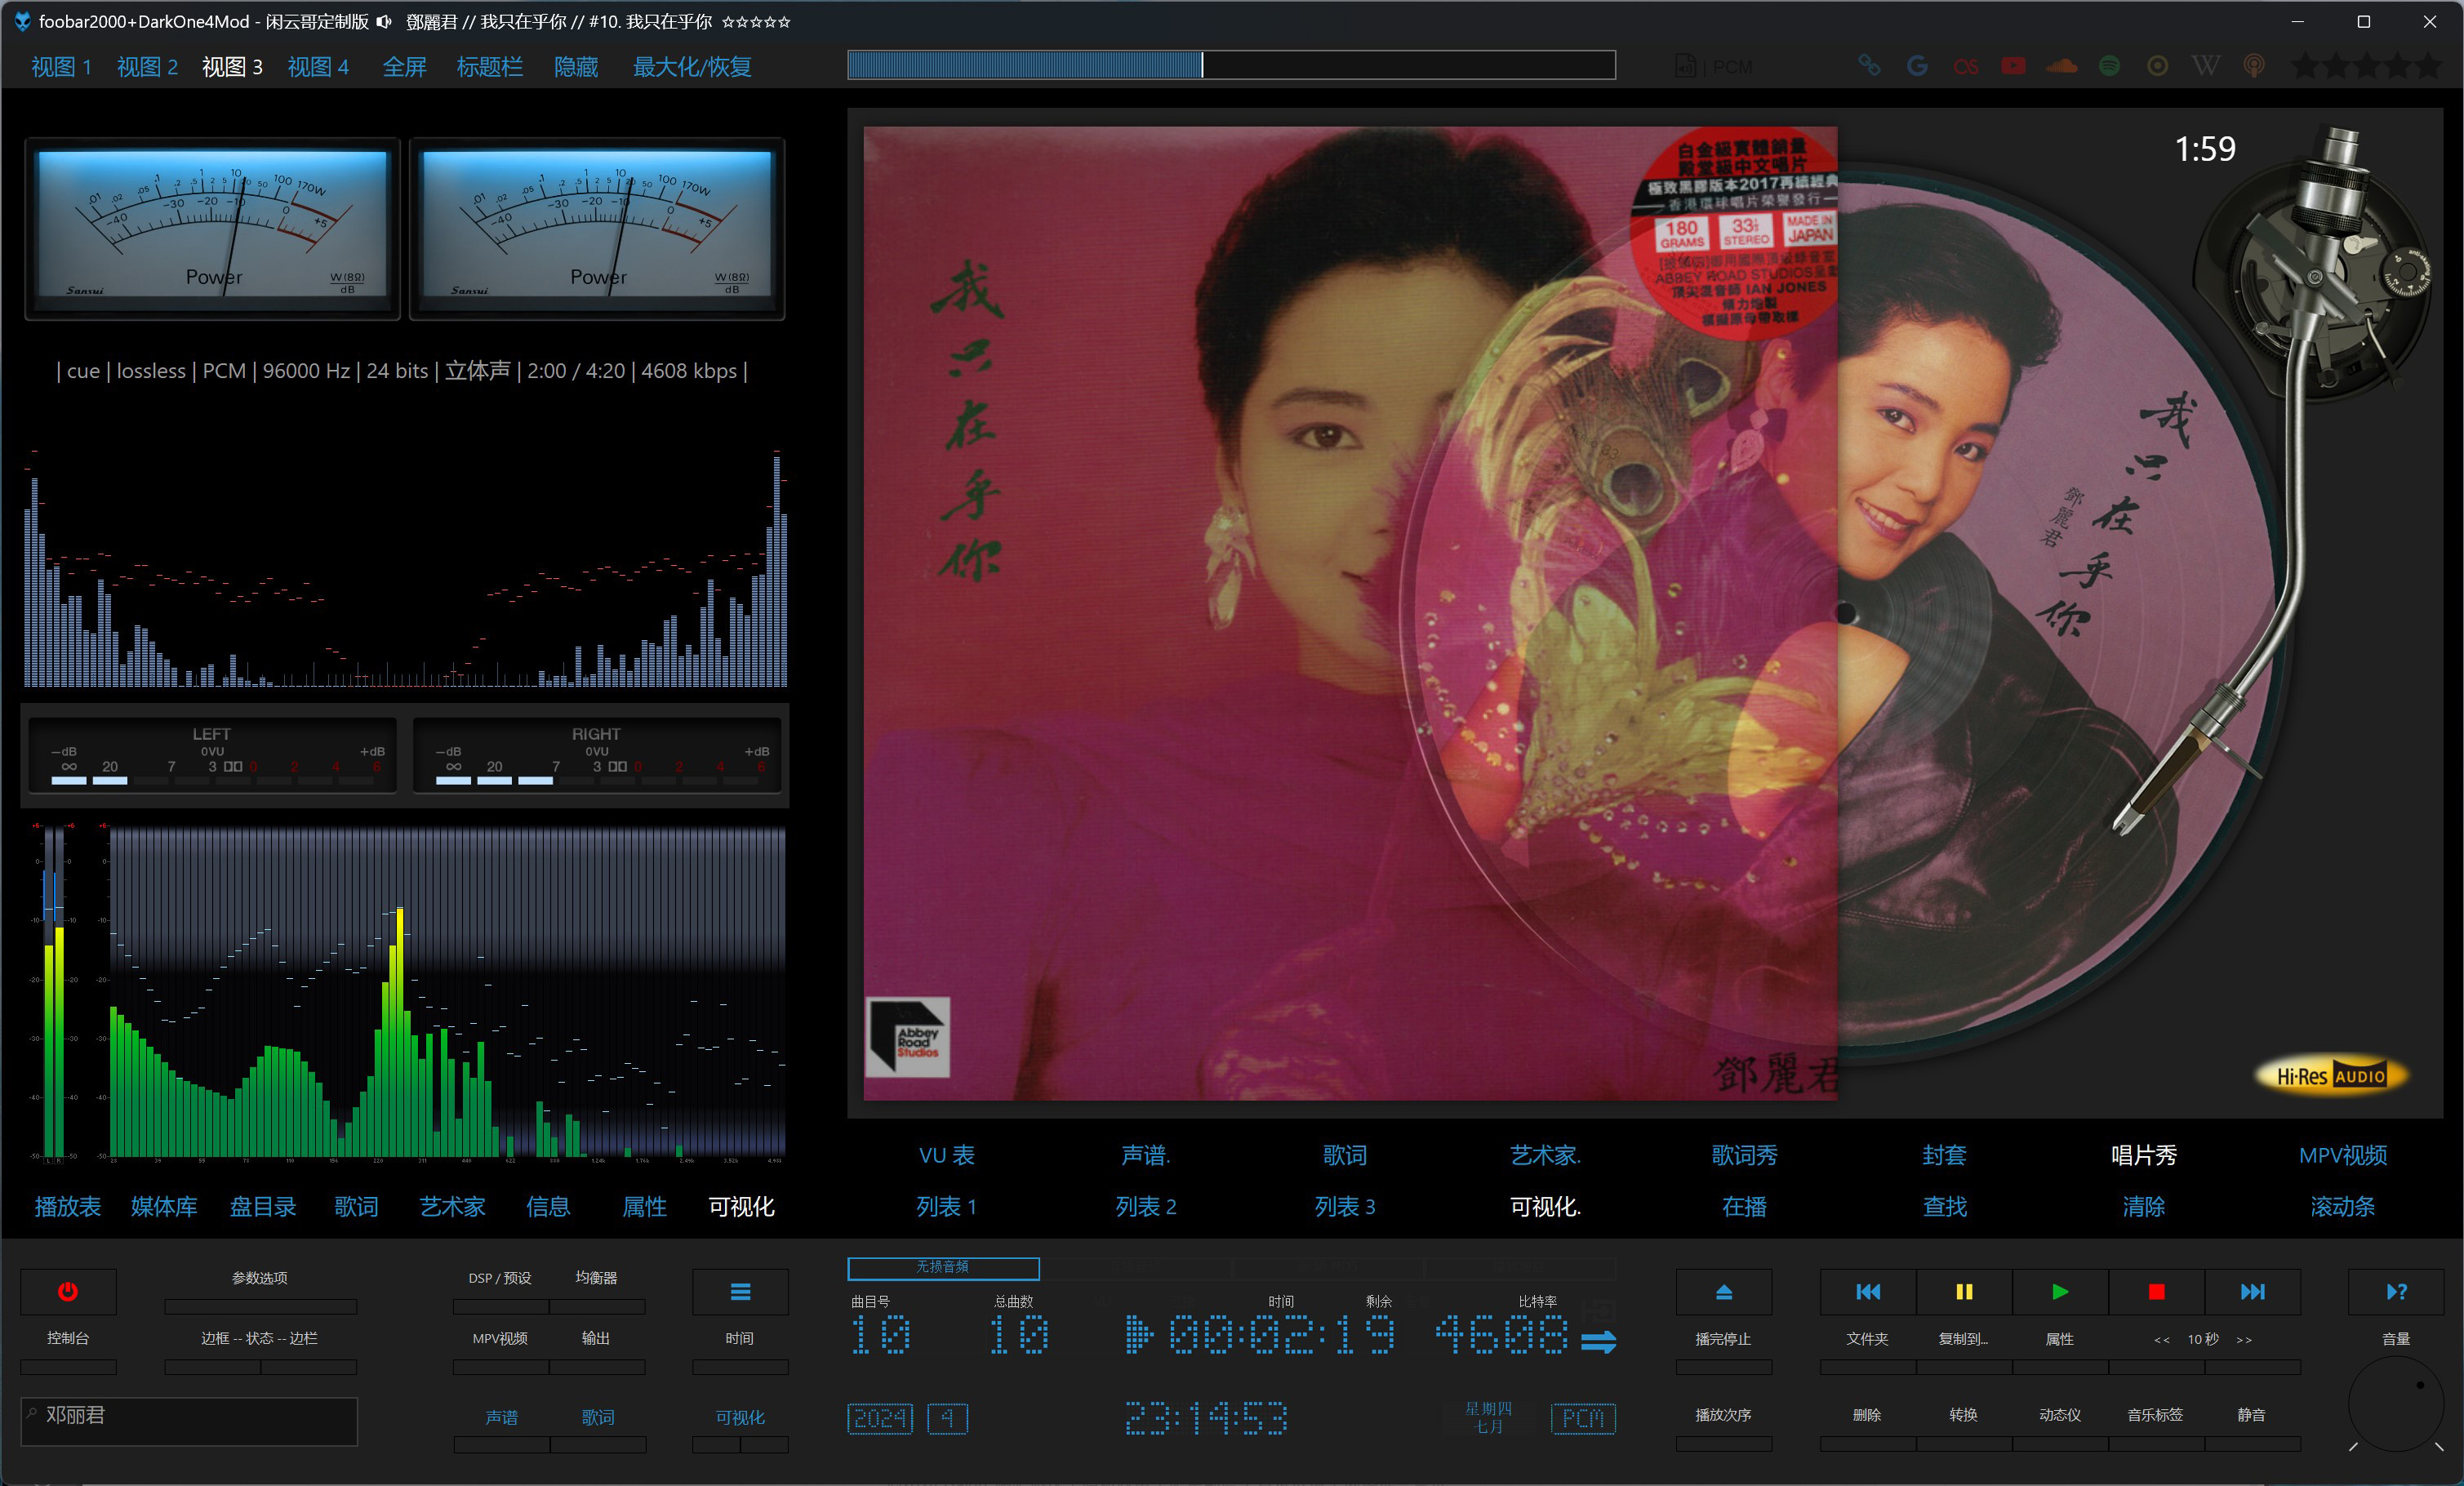The image size is (2464, 1486).
Task: Click 隐藏 to hide the panel
Action: pyautogui.click(x=576, y=67)
